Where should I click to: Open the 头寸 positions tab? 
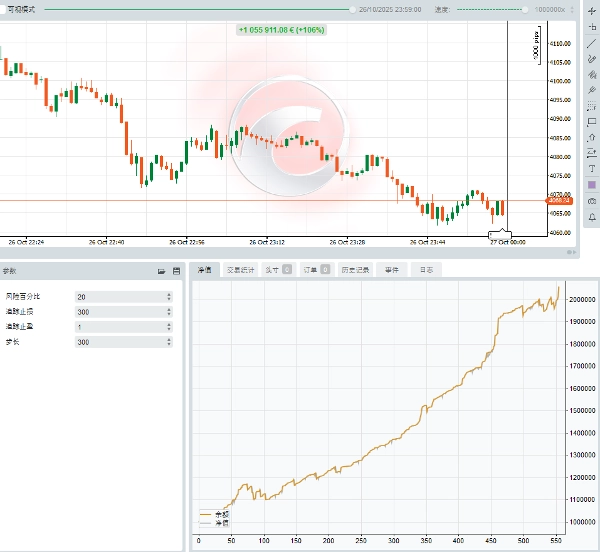[x=279, y=270]
